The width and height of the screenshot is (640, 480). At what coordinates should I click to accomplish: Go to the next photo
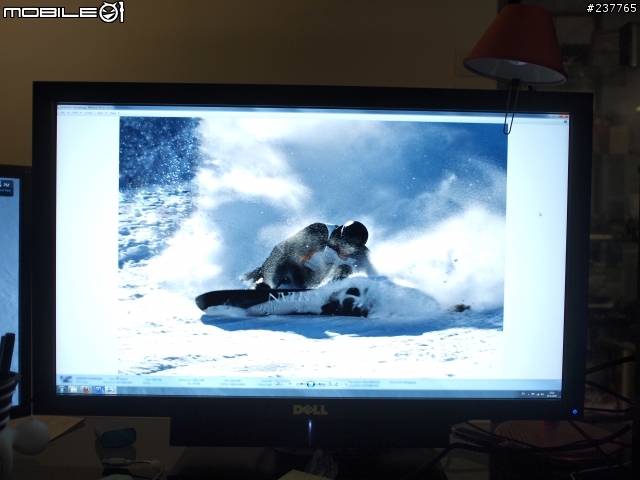(321, 384)
